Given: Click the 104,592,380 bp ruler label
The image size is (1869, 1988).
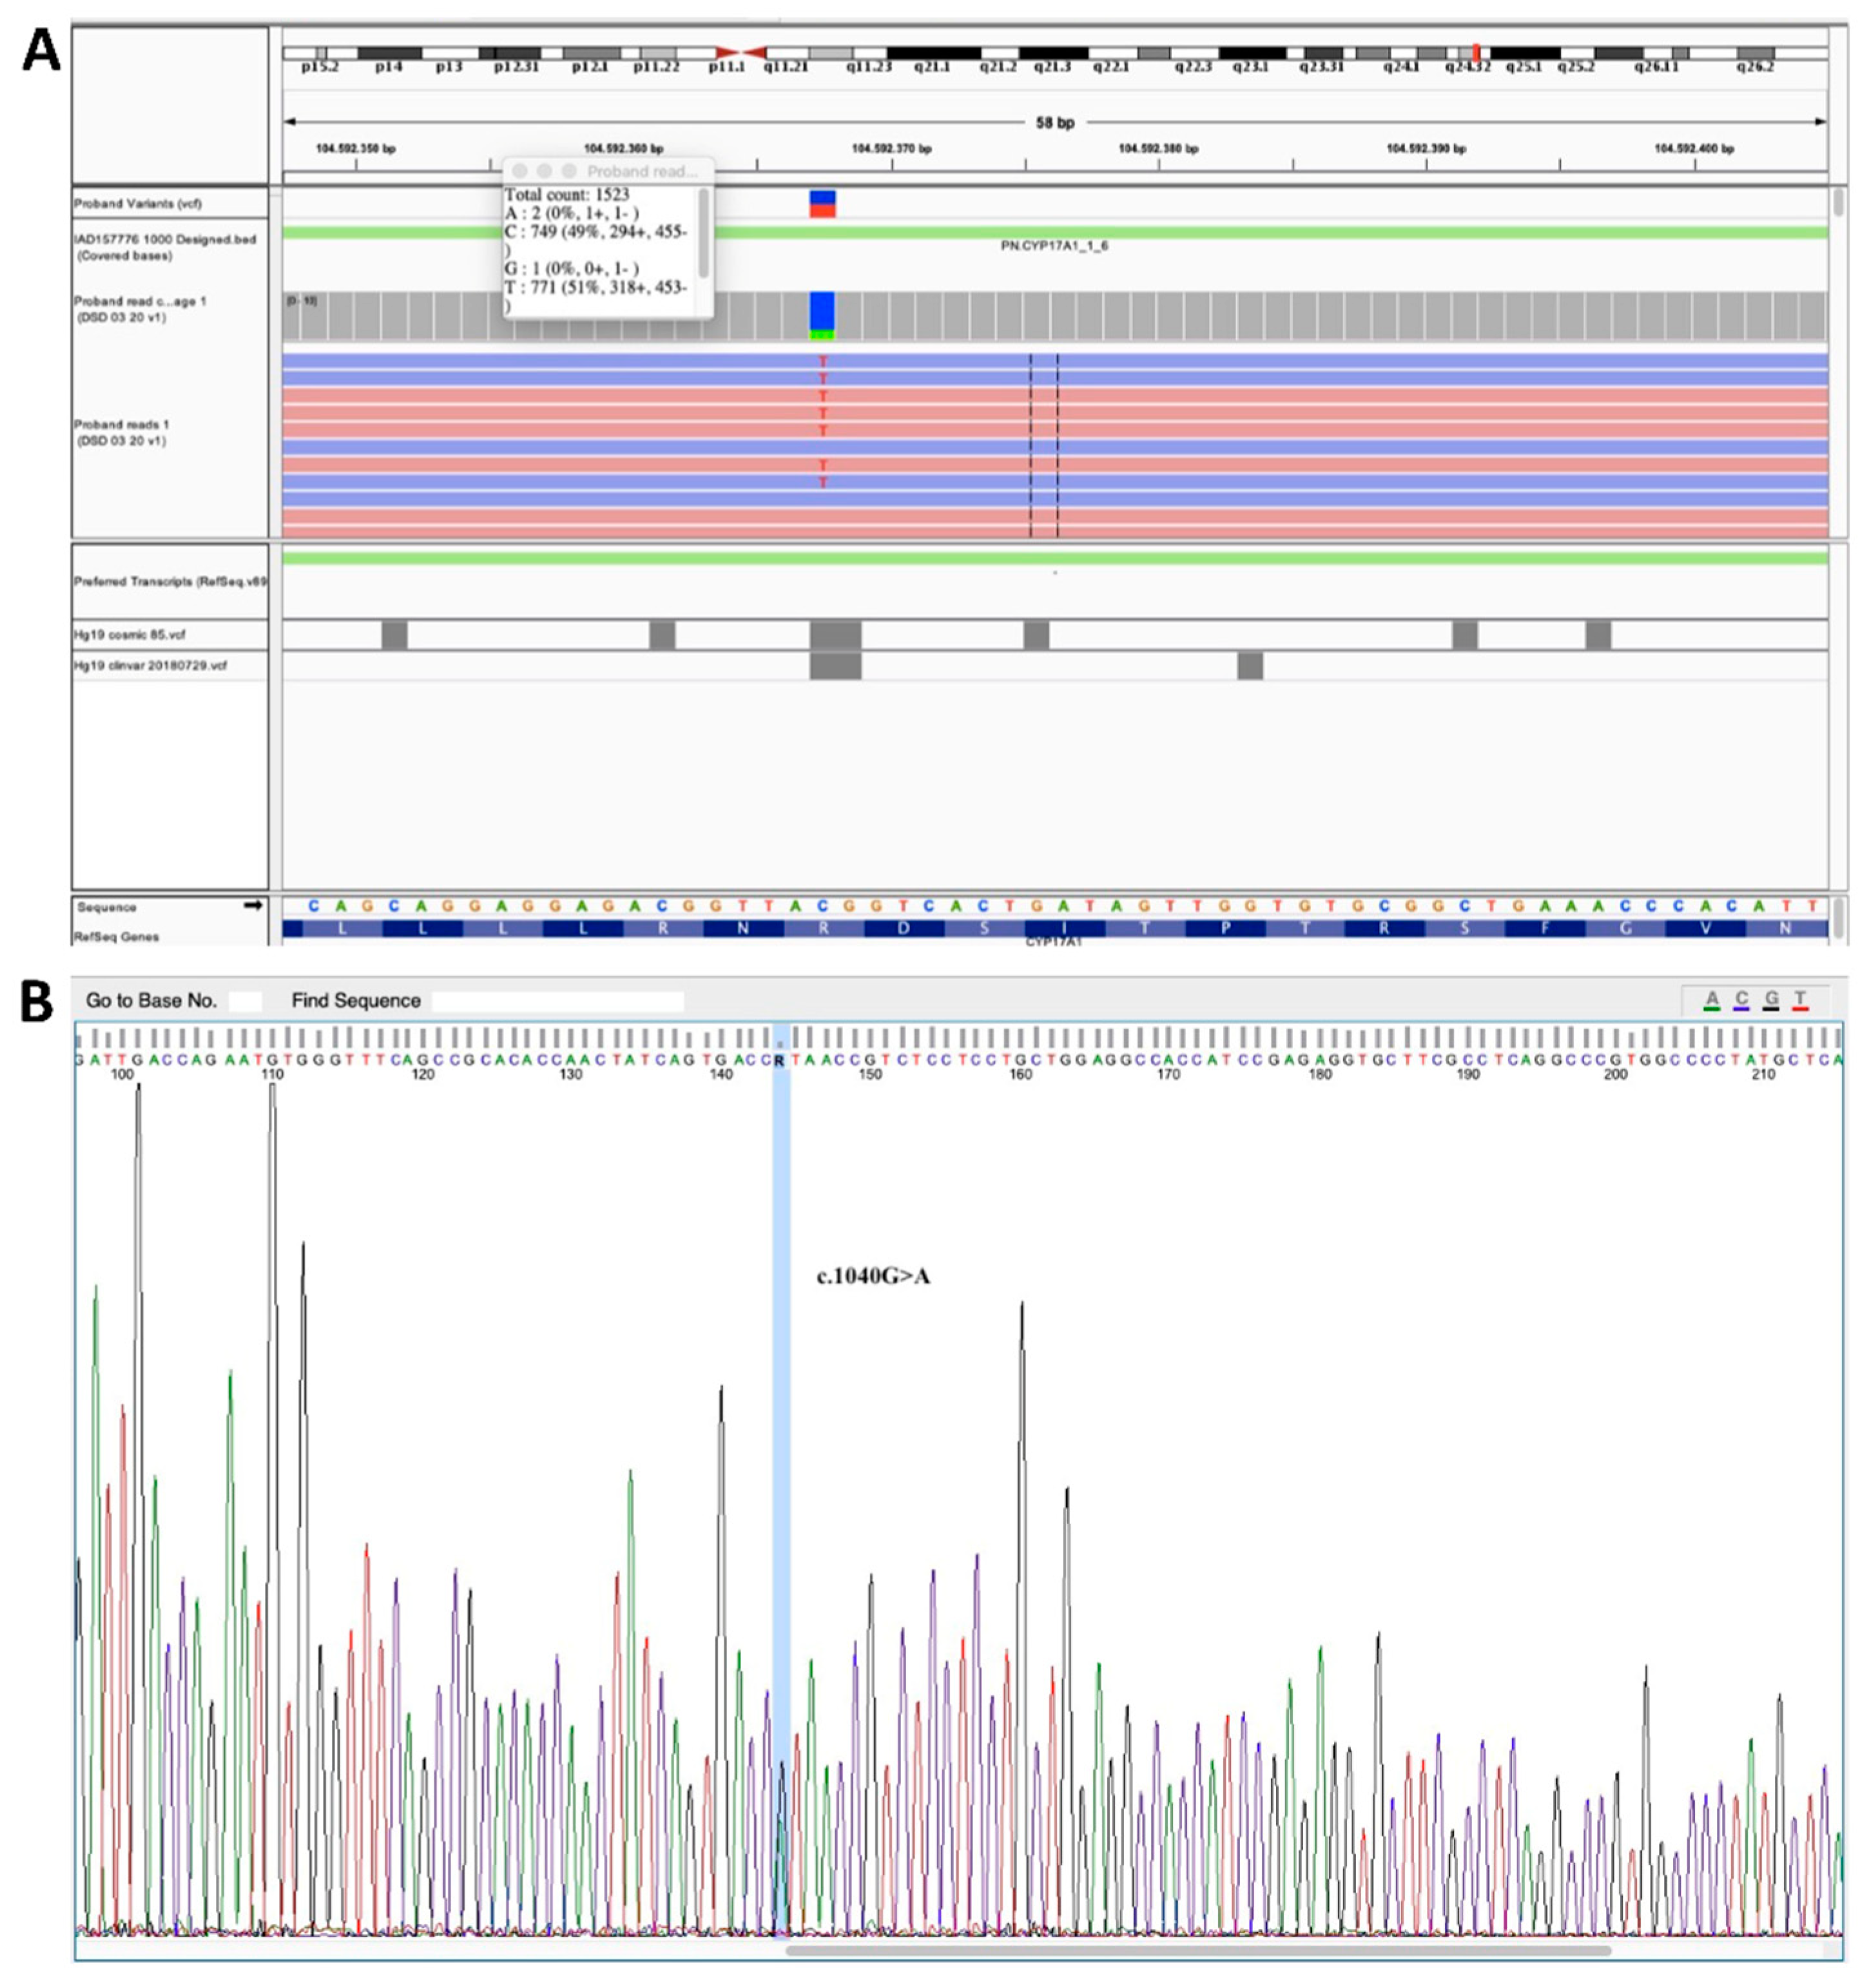Looking at the screenshot, I should (x=1158, y=149).
